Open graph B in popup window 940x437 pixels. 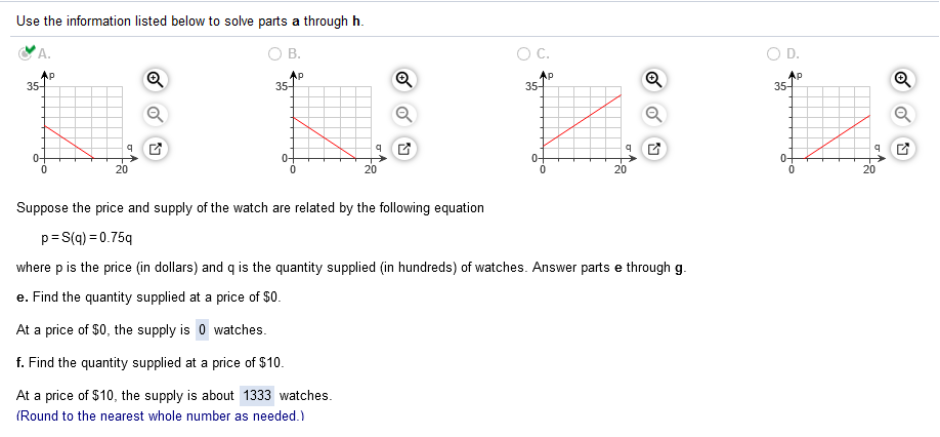click(404, 149)
